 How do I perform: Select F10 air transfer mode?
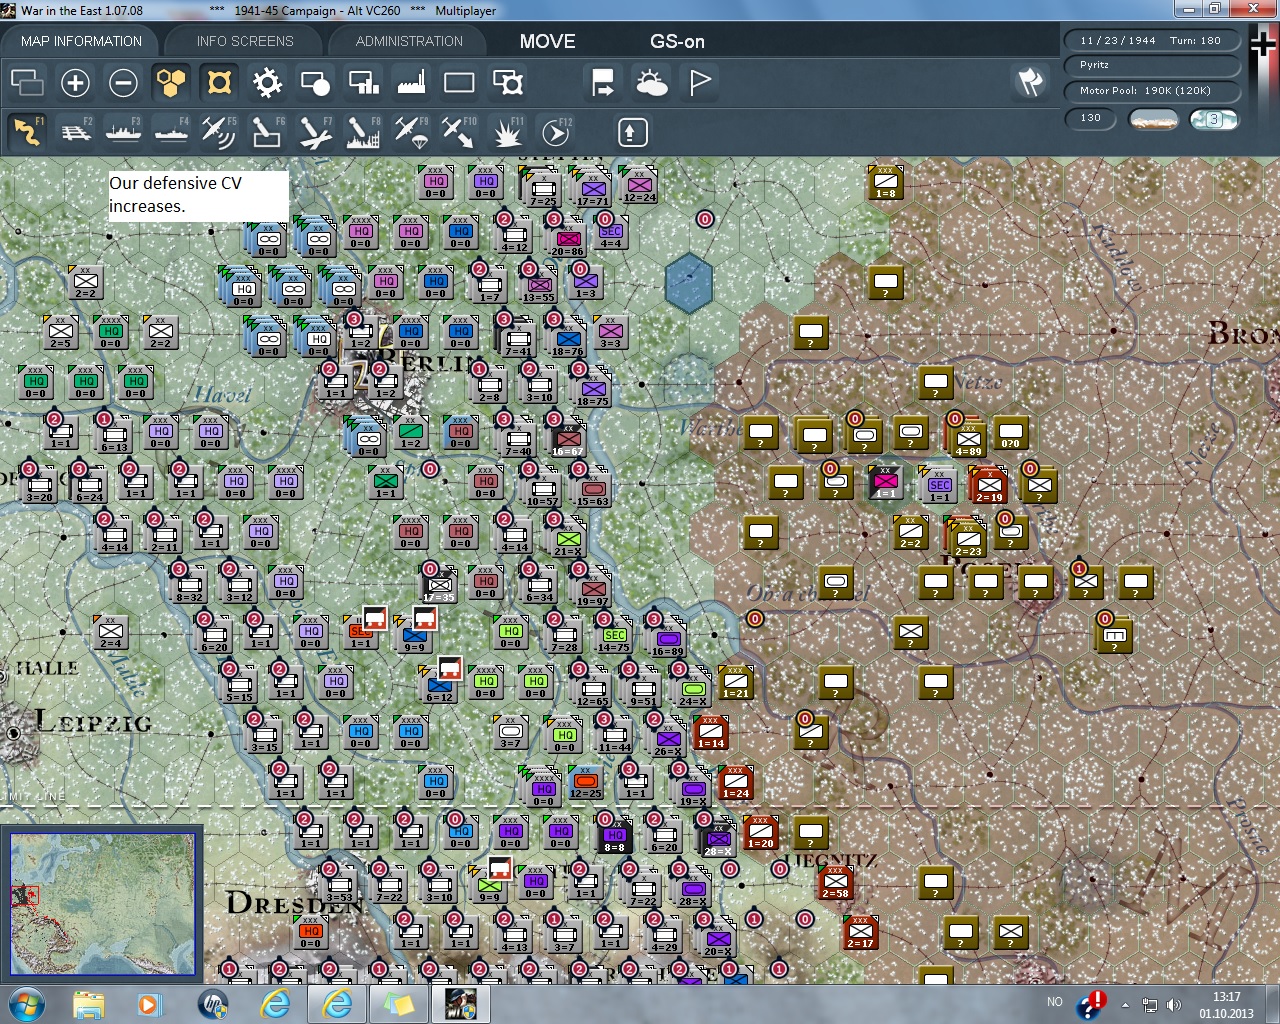click(x=458, y=132)
